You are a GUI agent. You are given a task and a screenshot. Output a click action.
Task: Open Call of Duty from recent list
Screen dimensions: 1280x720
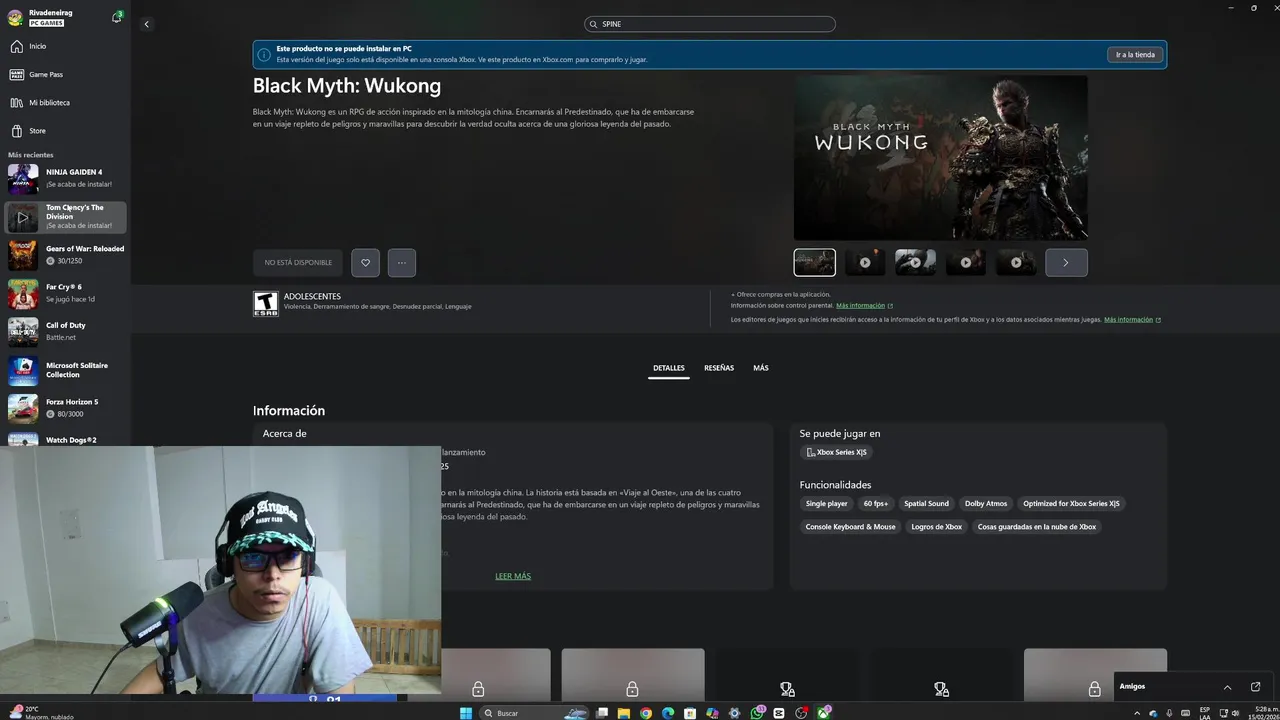point(65,331)
